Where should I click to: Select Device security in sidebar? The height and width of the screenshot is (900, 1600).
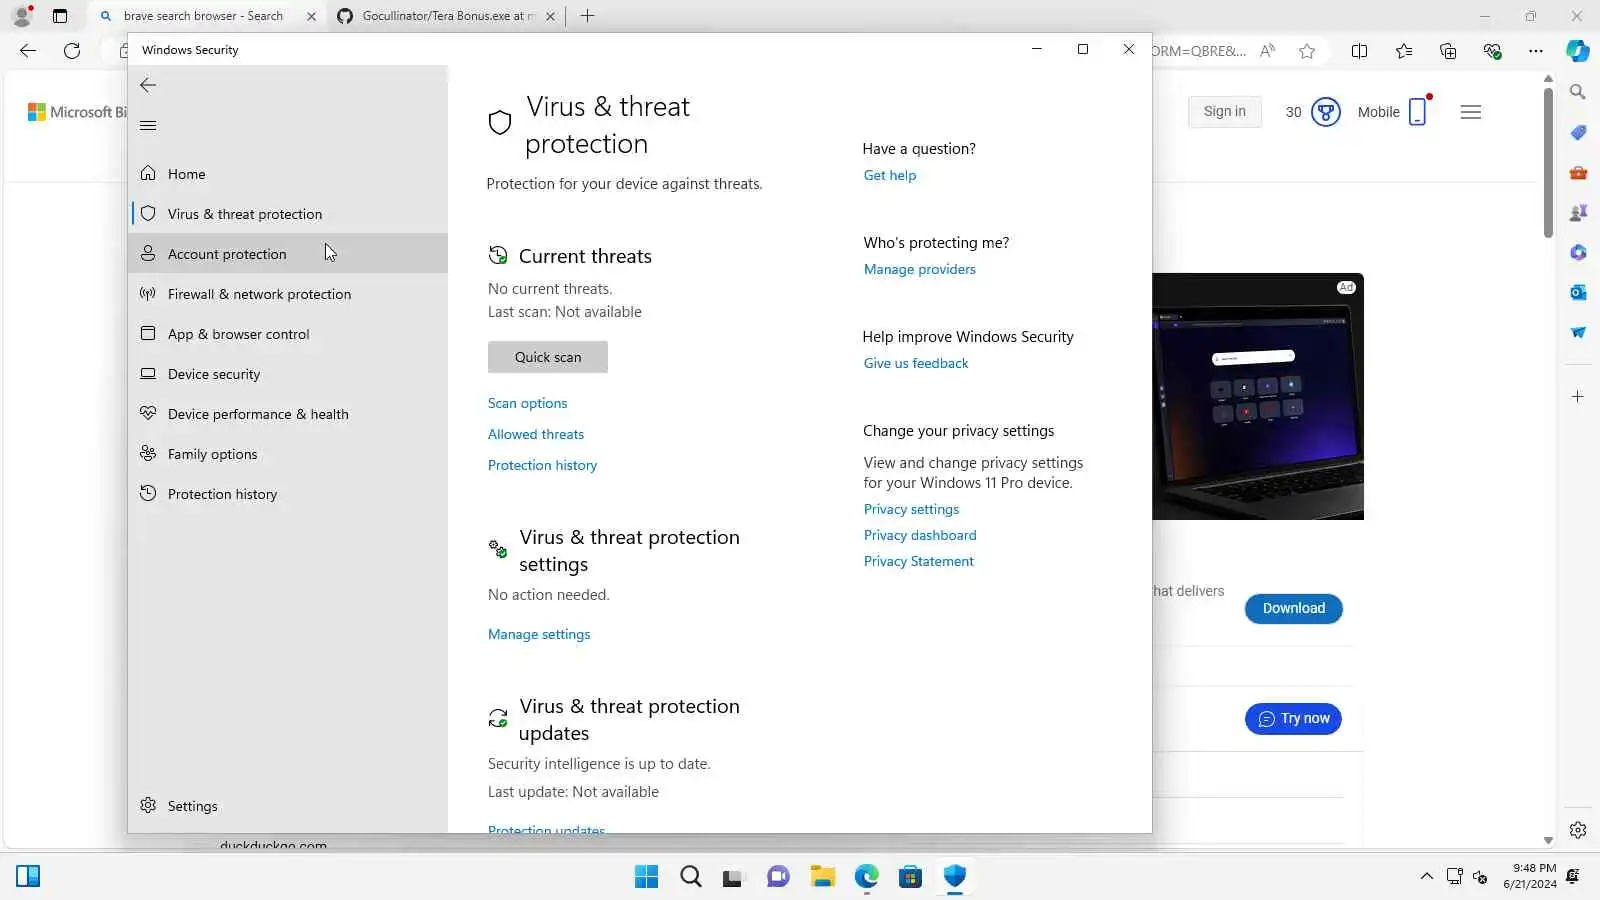pyautogui.click(x=288, y=374)
